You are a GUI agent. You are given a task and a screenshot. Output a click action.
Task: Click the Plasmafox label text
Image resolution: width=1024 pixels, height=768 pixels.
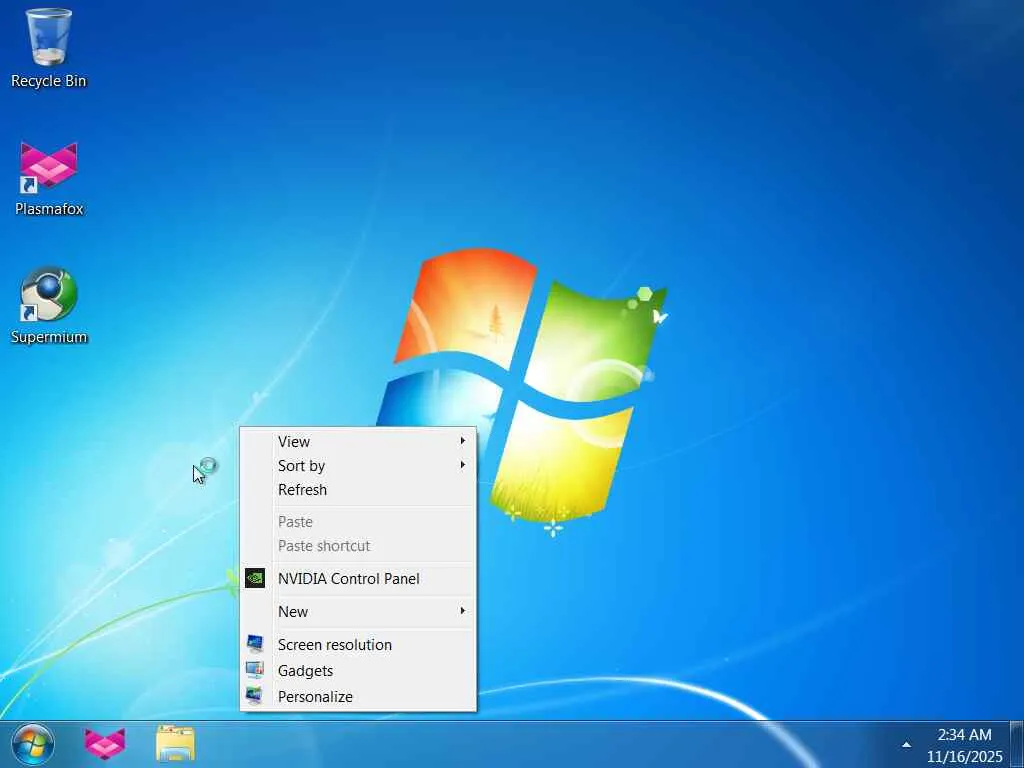pyautogui.click(x=49, y=209)
